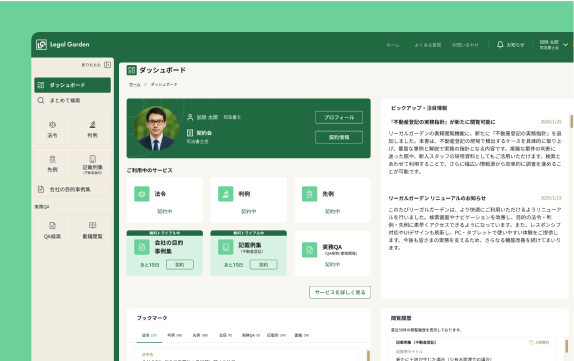Click the お知らせ label in the header
Image resolution: width=574 pixels, height=361 pixels.
pyautogui.click(x=515, y=45)
